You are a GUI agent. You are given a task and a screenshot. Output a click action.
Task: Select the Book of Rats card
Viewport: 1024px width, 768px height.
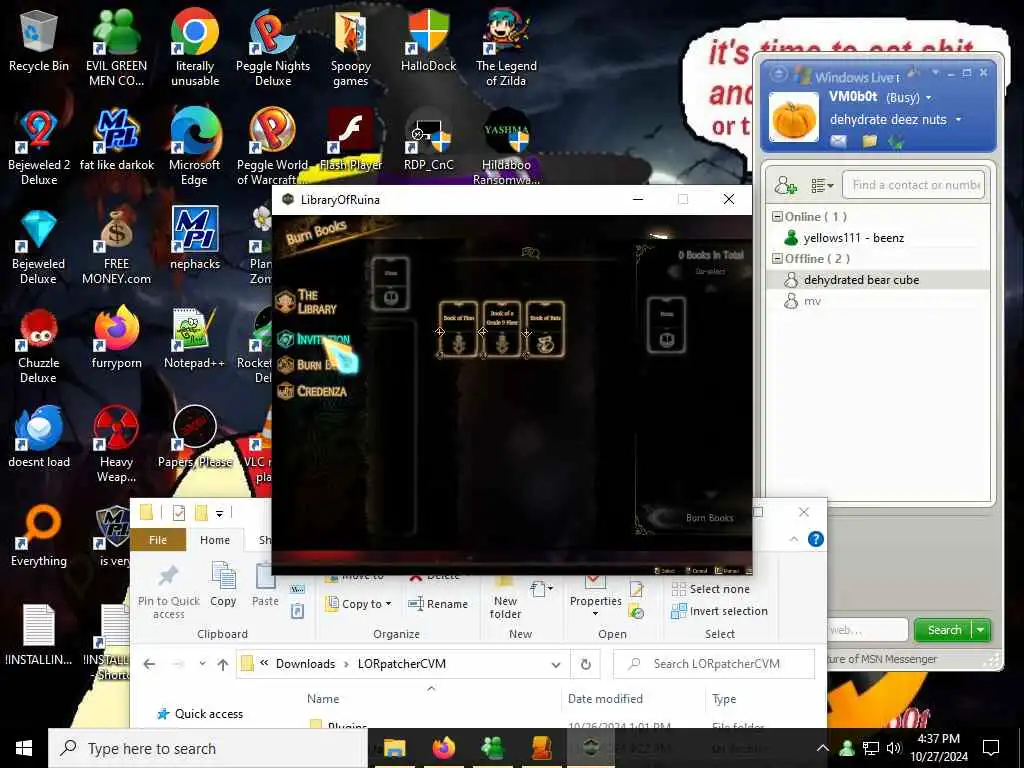(x=545, y=329)
